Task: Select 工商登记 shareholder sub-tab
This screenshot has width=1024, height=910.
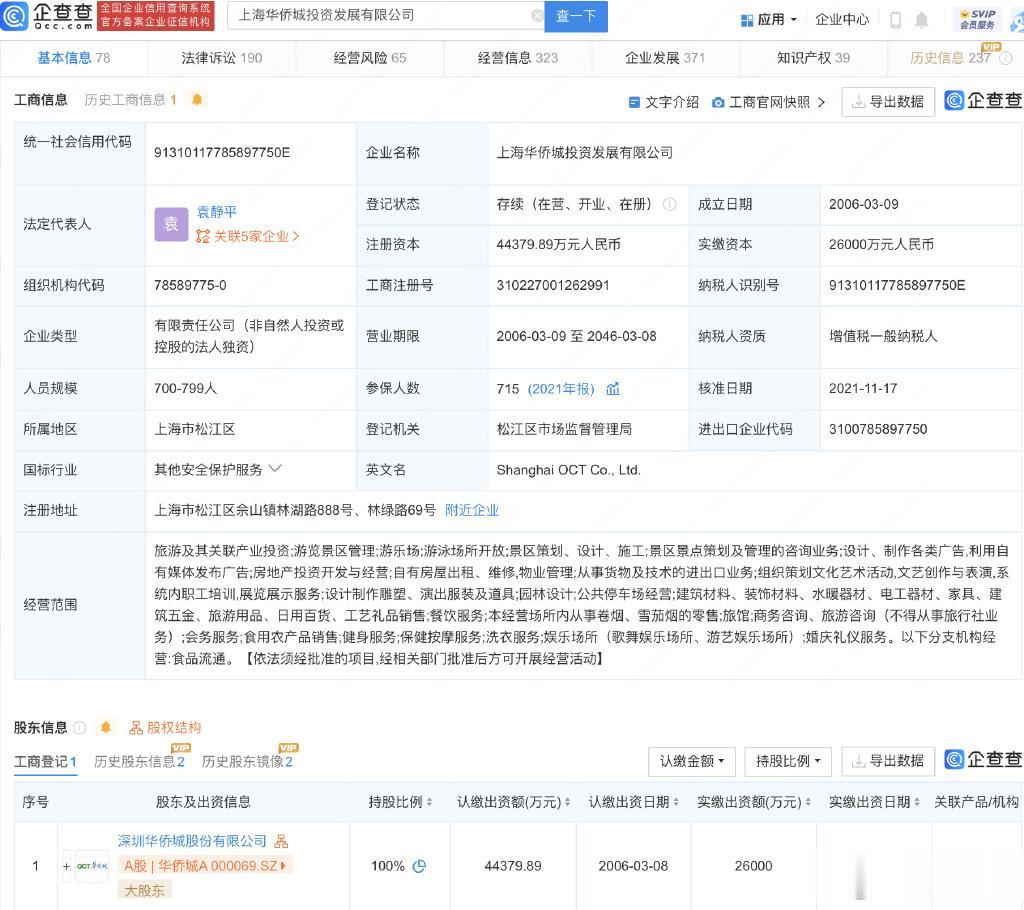Action: [45, 762]
